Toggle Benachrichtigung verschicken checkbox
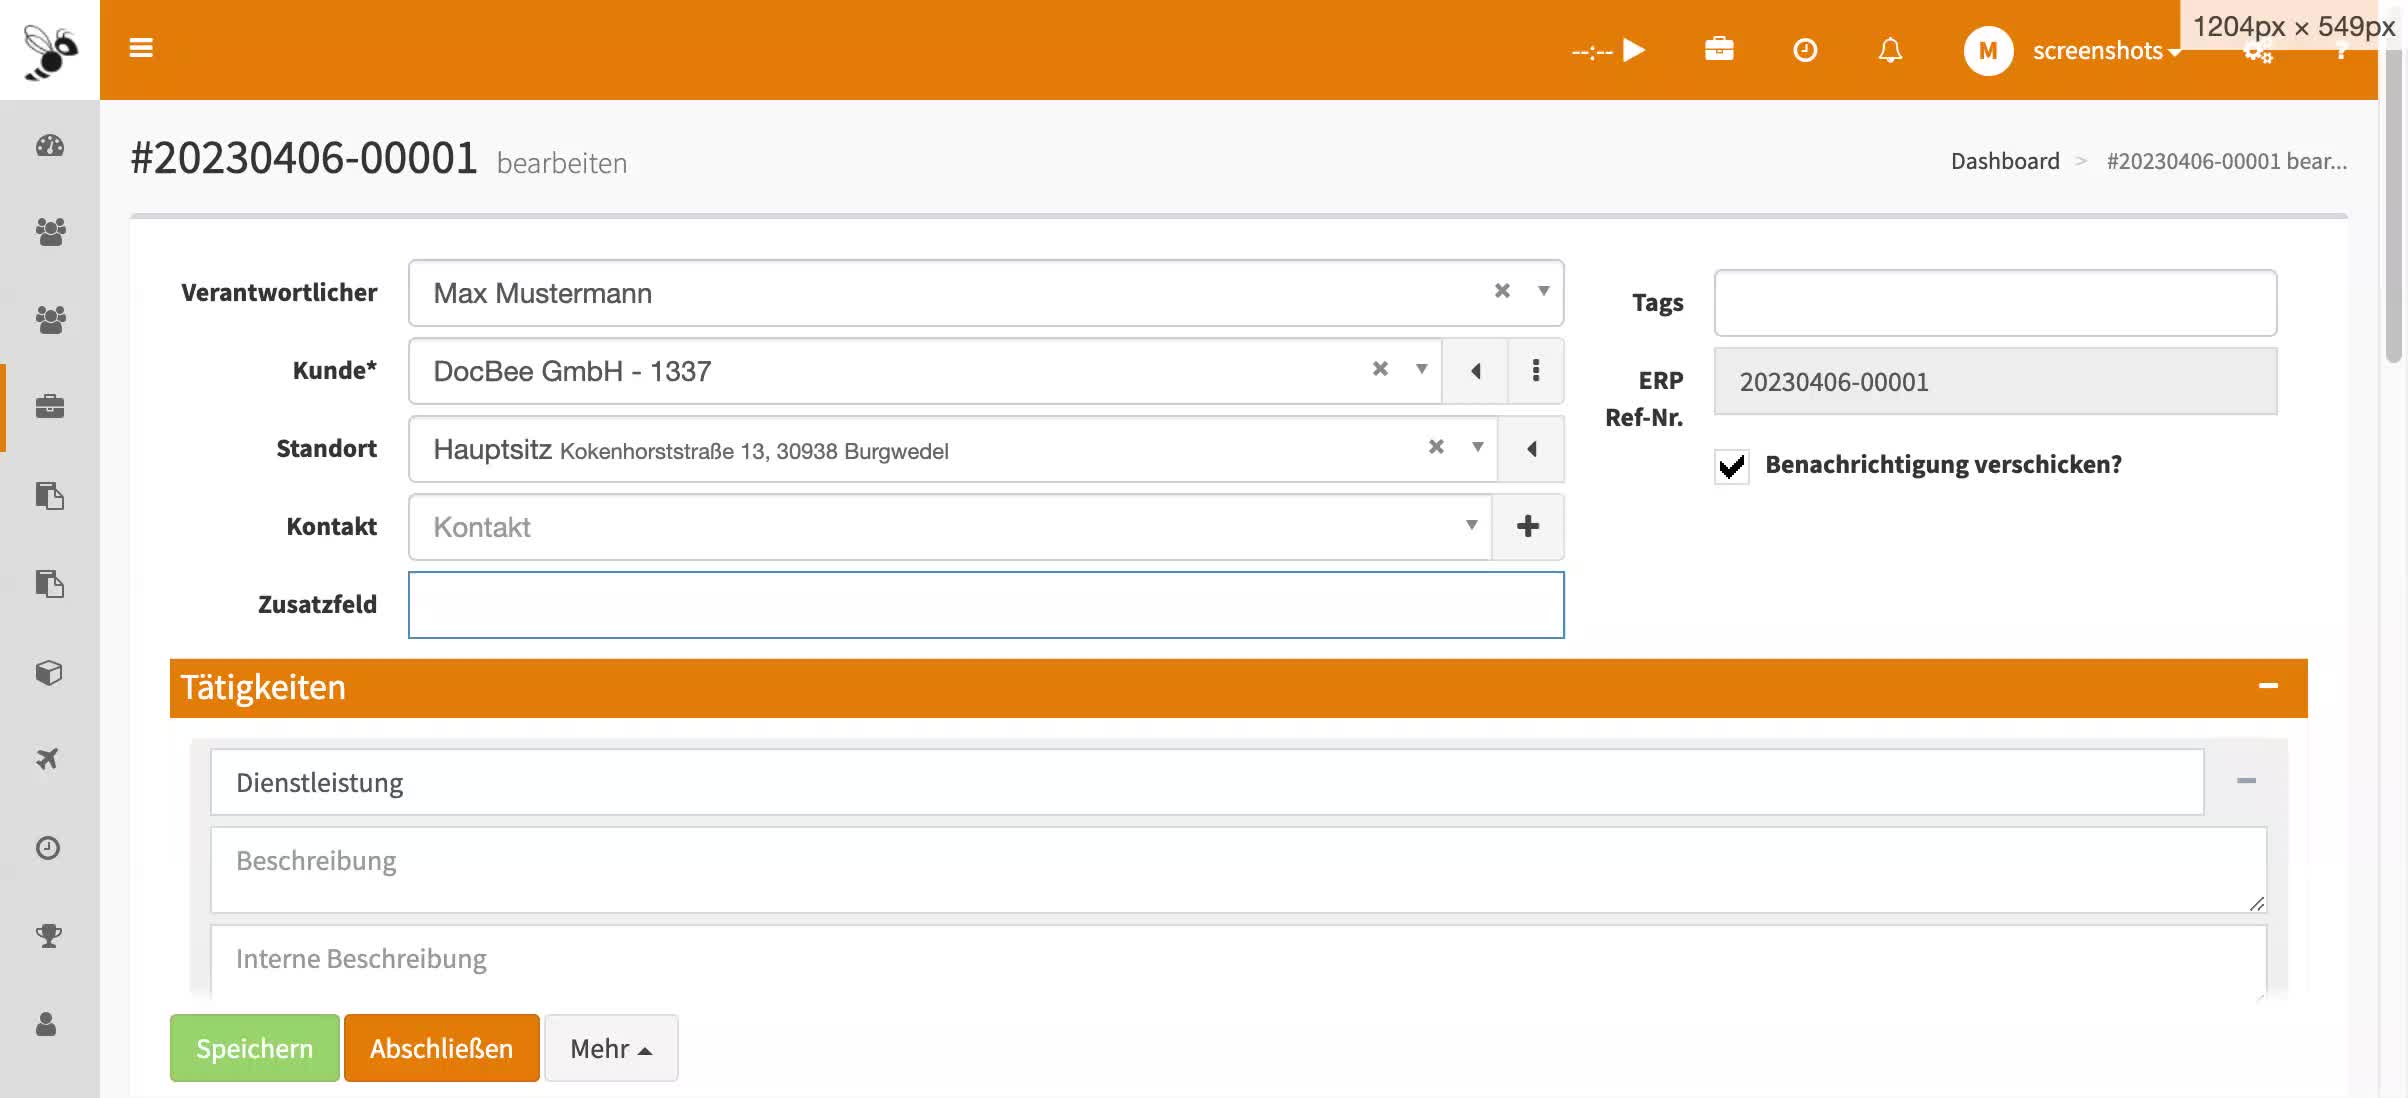This screenshot has height=1098, width=2408. [1732, 466]
